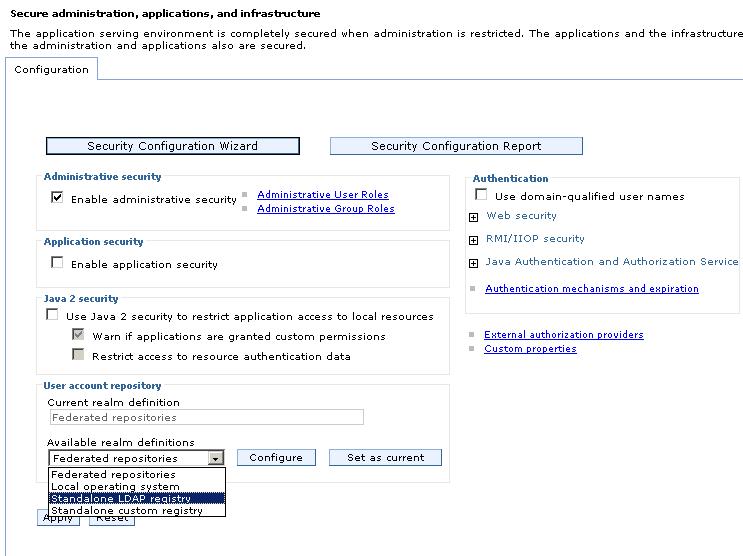The height and width of the screenshot is (556, 743).
Task: Check Enable application security
Action: point(57,262)
